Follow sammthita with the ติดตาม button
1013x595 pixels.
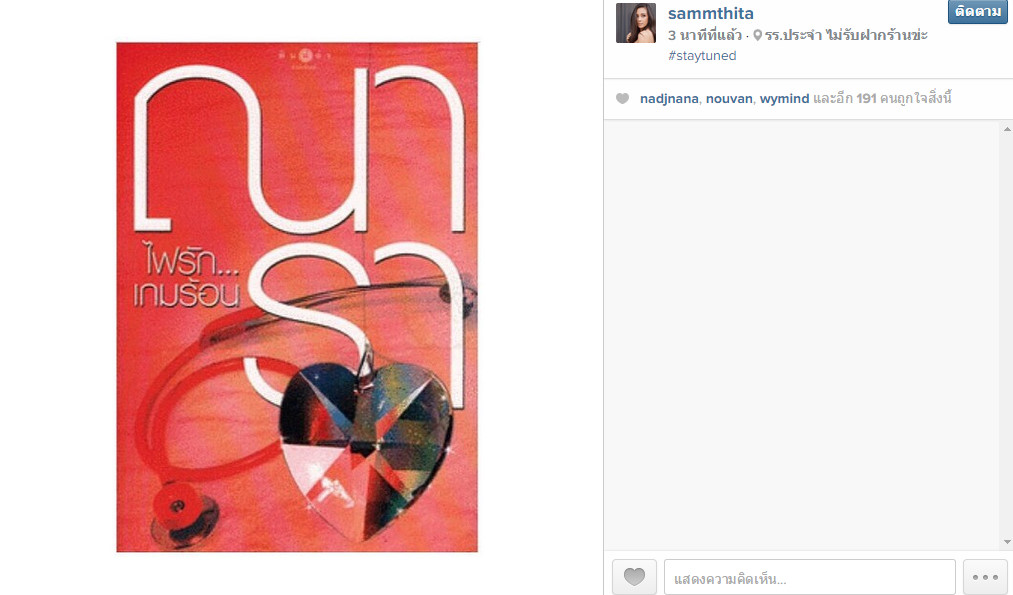coord(977,12)
